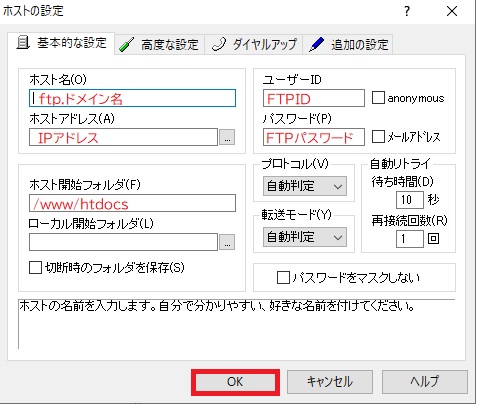Expand the 転送モード dropdown
The width and height of the screenshot is (477, 404).
305,237
